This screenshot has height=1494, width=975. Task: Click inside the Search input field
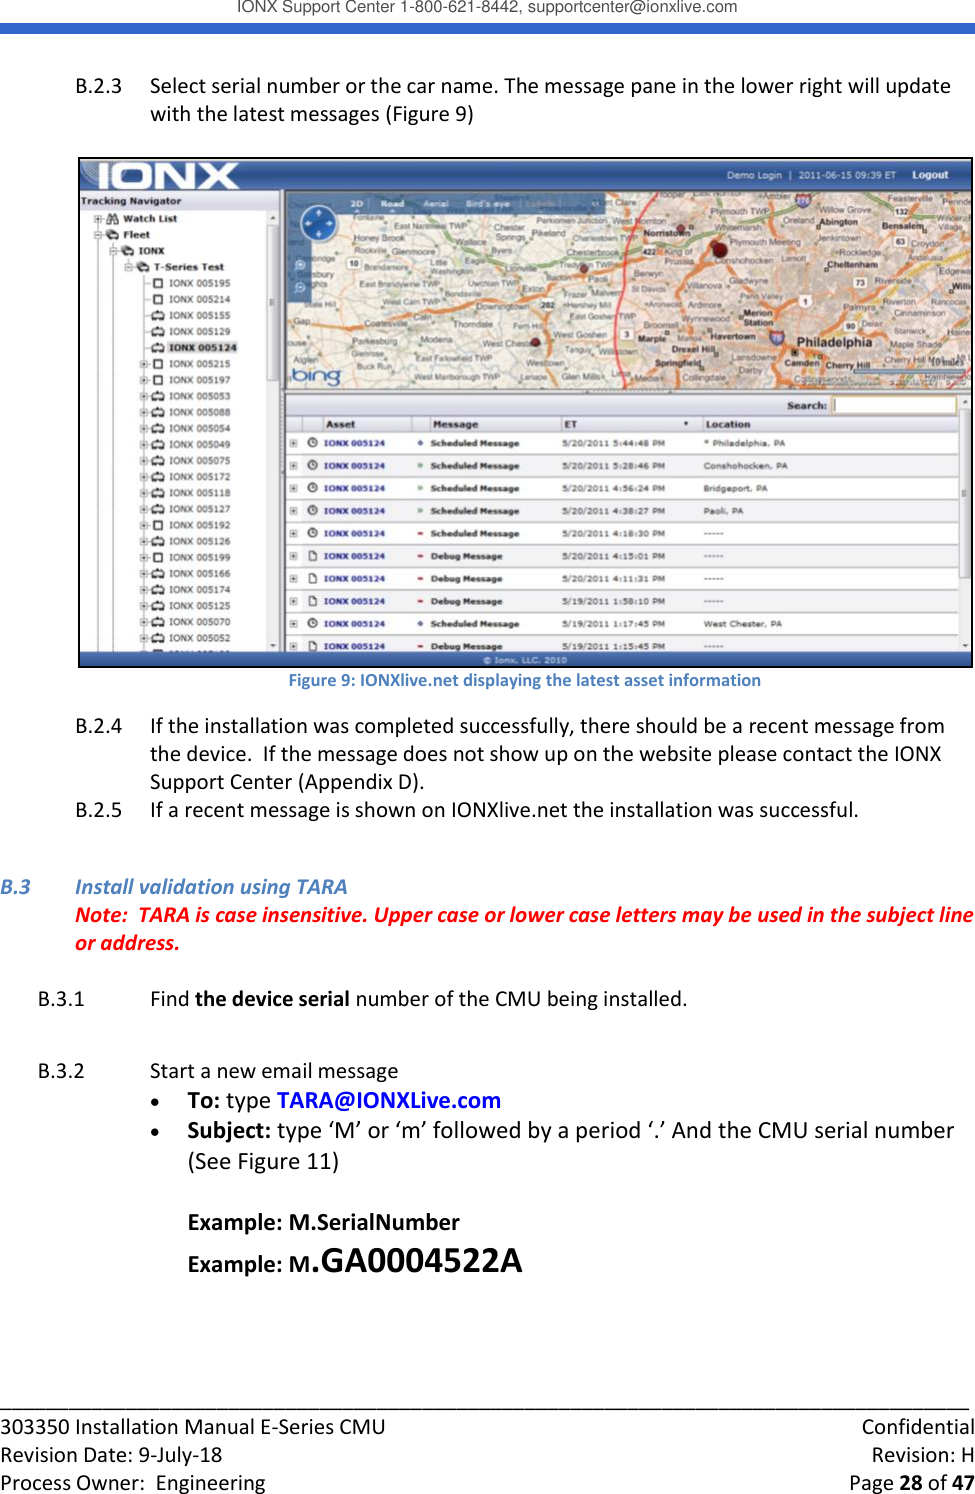[893, 406]
